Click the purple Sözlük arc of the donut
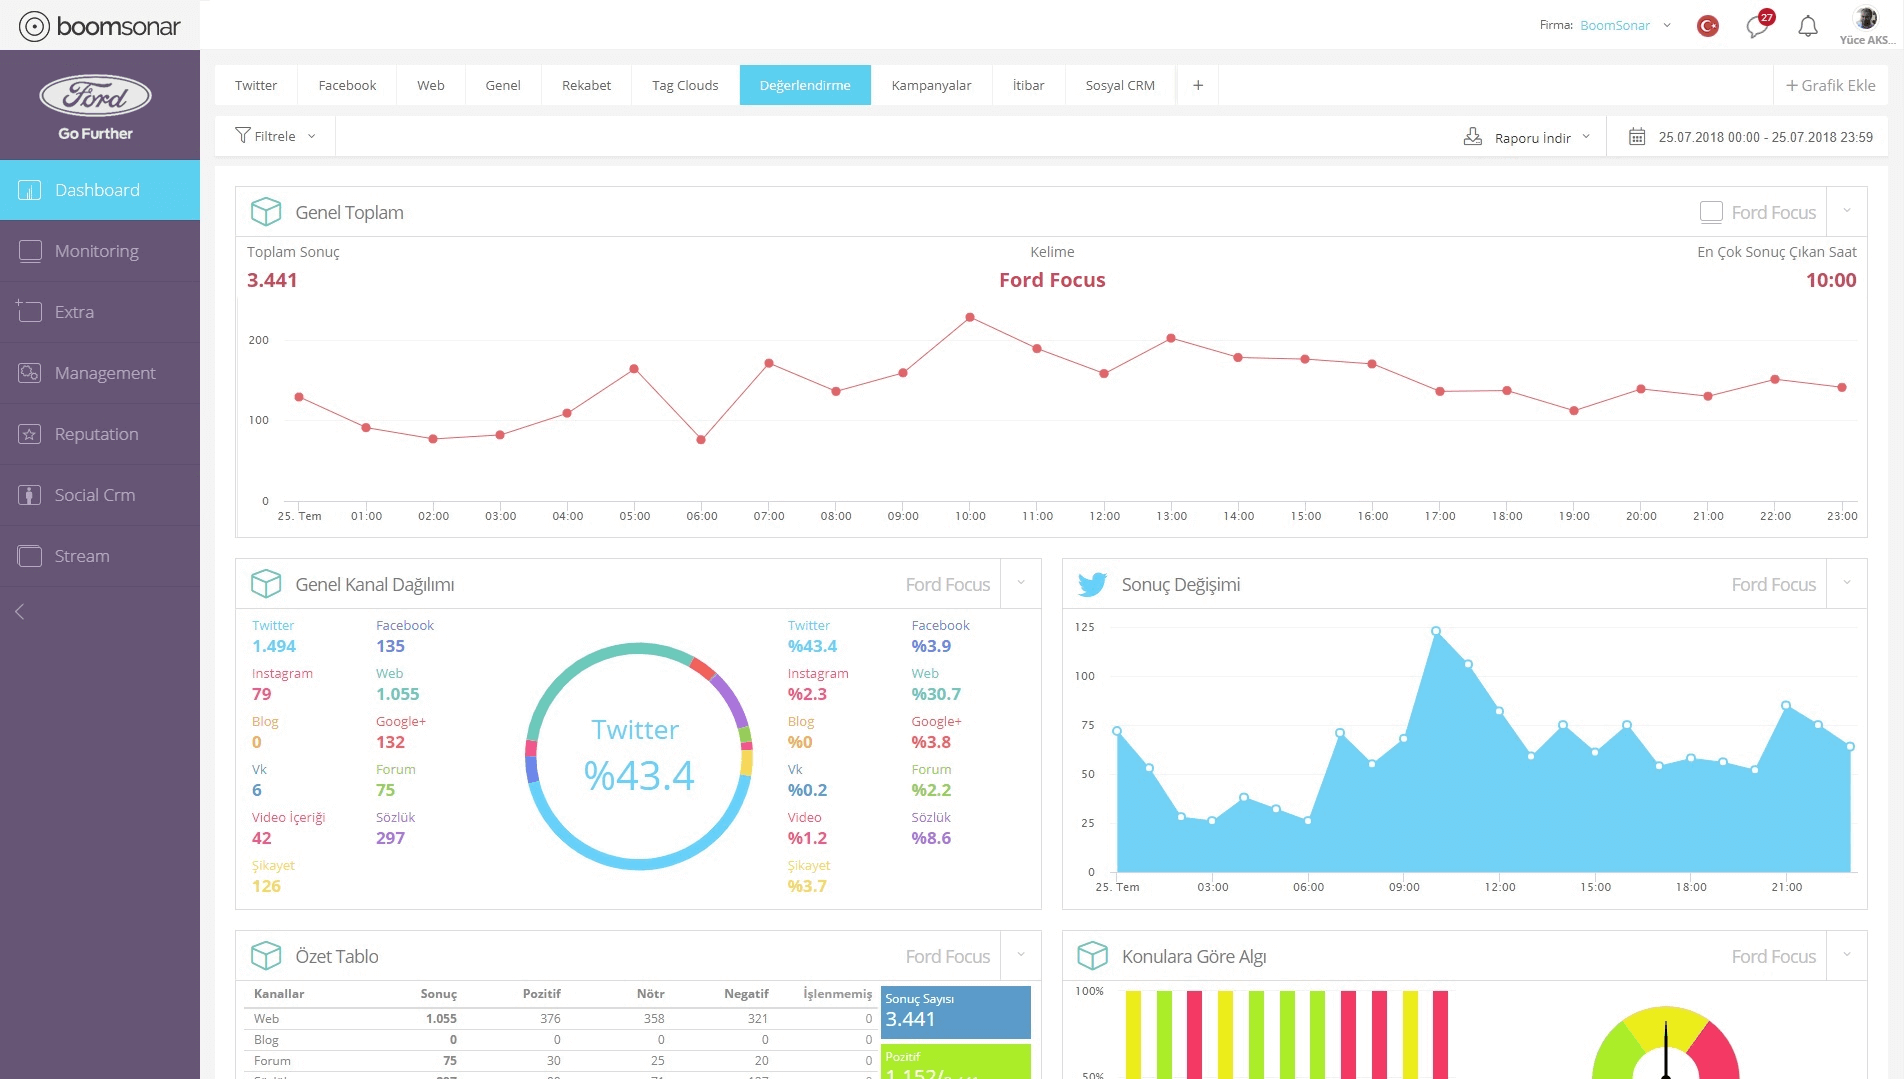 pos(734,701)
